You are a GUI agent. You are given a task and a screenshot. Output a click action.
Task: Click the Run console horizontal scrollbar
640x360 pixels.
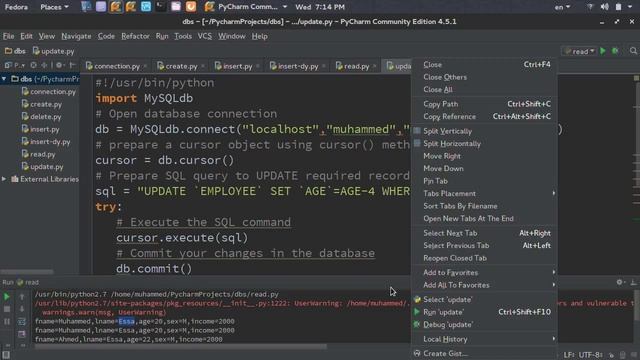[x=180, y=347]
